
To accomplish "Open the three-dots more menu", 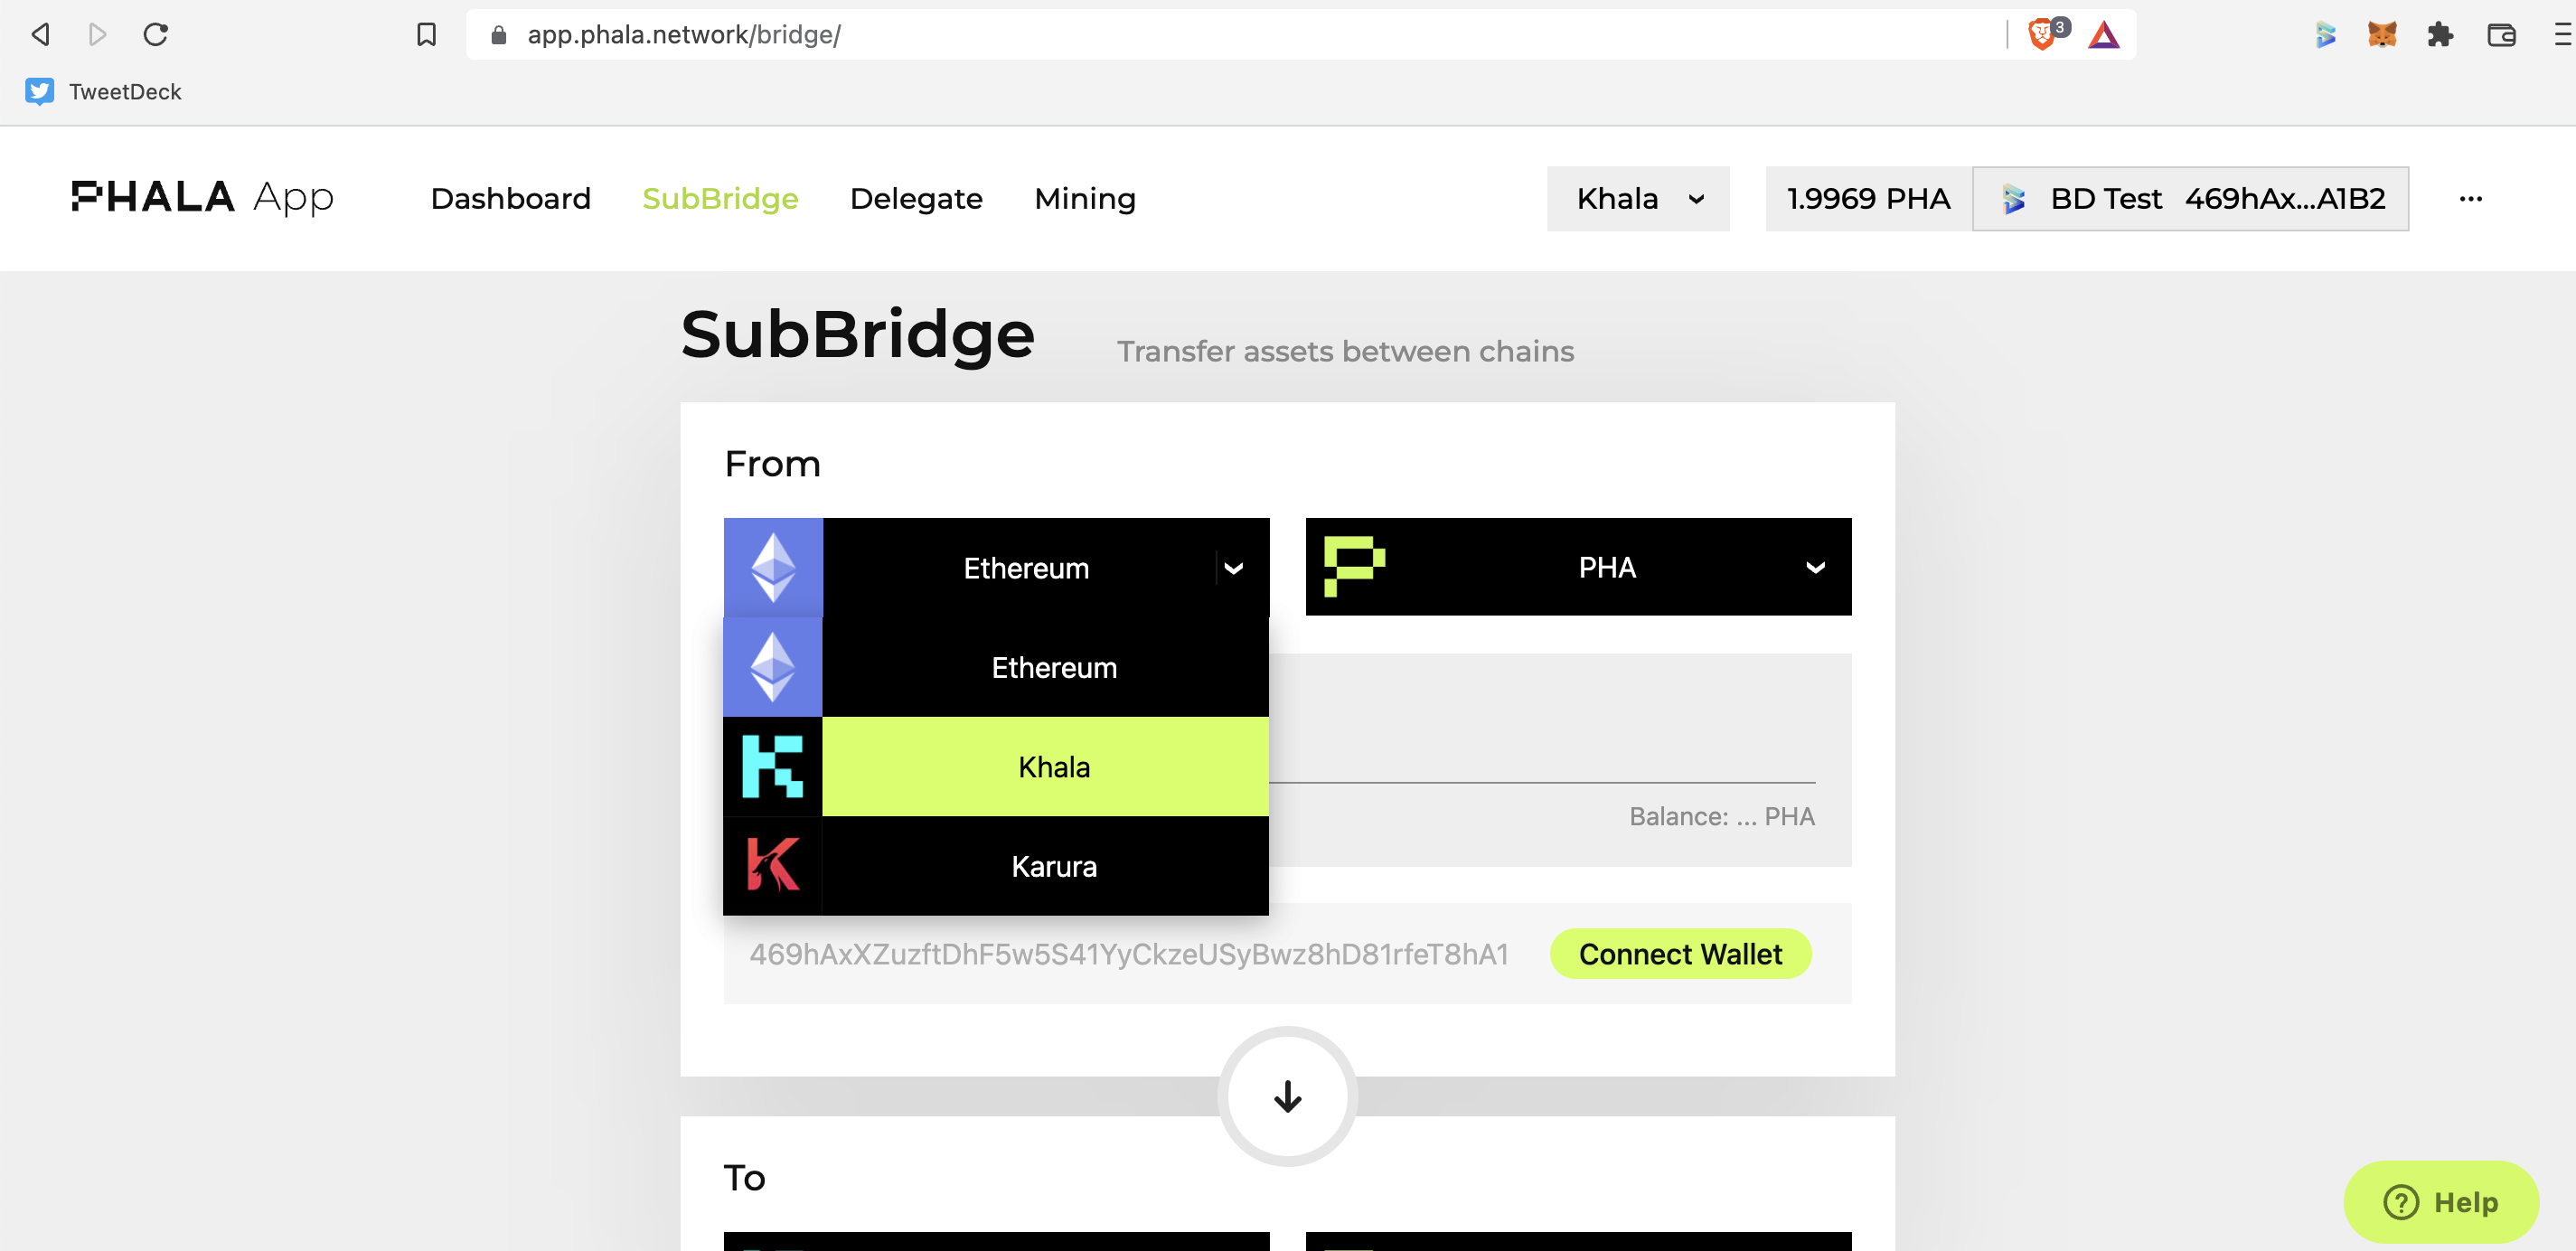I will 2470,199.
